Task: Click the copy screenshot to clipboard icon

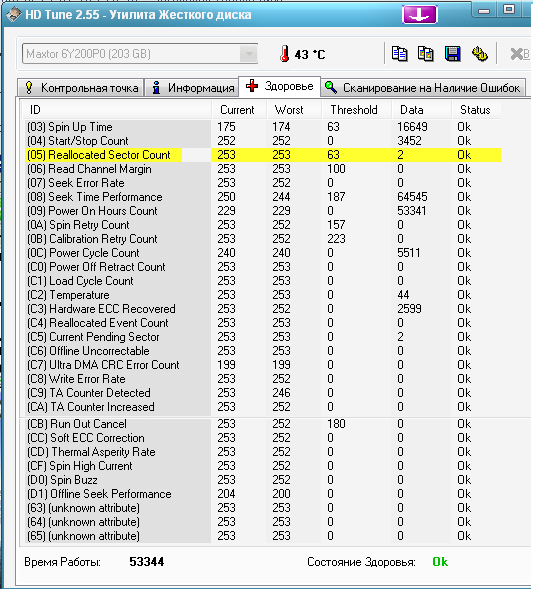Action: (426, 54)
